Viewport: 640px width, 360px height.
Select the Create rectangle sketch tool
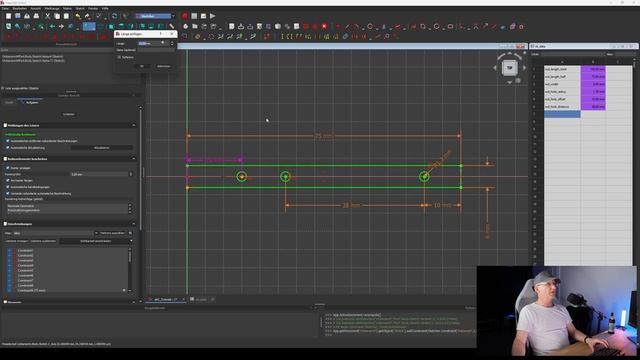click(x=423, y=27)
